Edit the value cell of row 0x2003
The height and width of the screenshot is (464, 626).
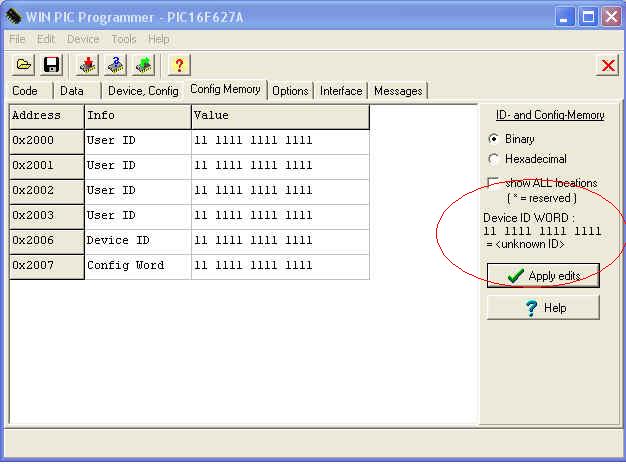[280, 216]
